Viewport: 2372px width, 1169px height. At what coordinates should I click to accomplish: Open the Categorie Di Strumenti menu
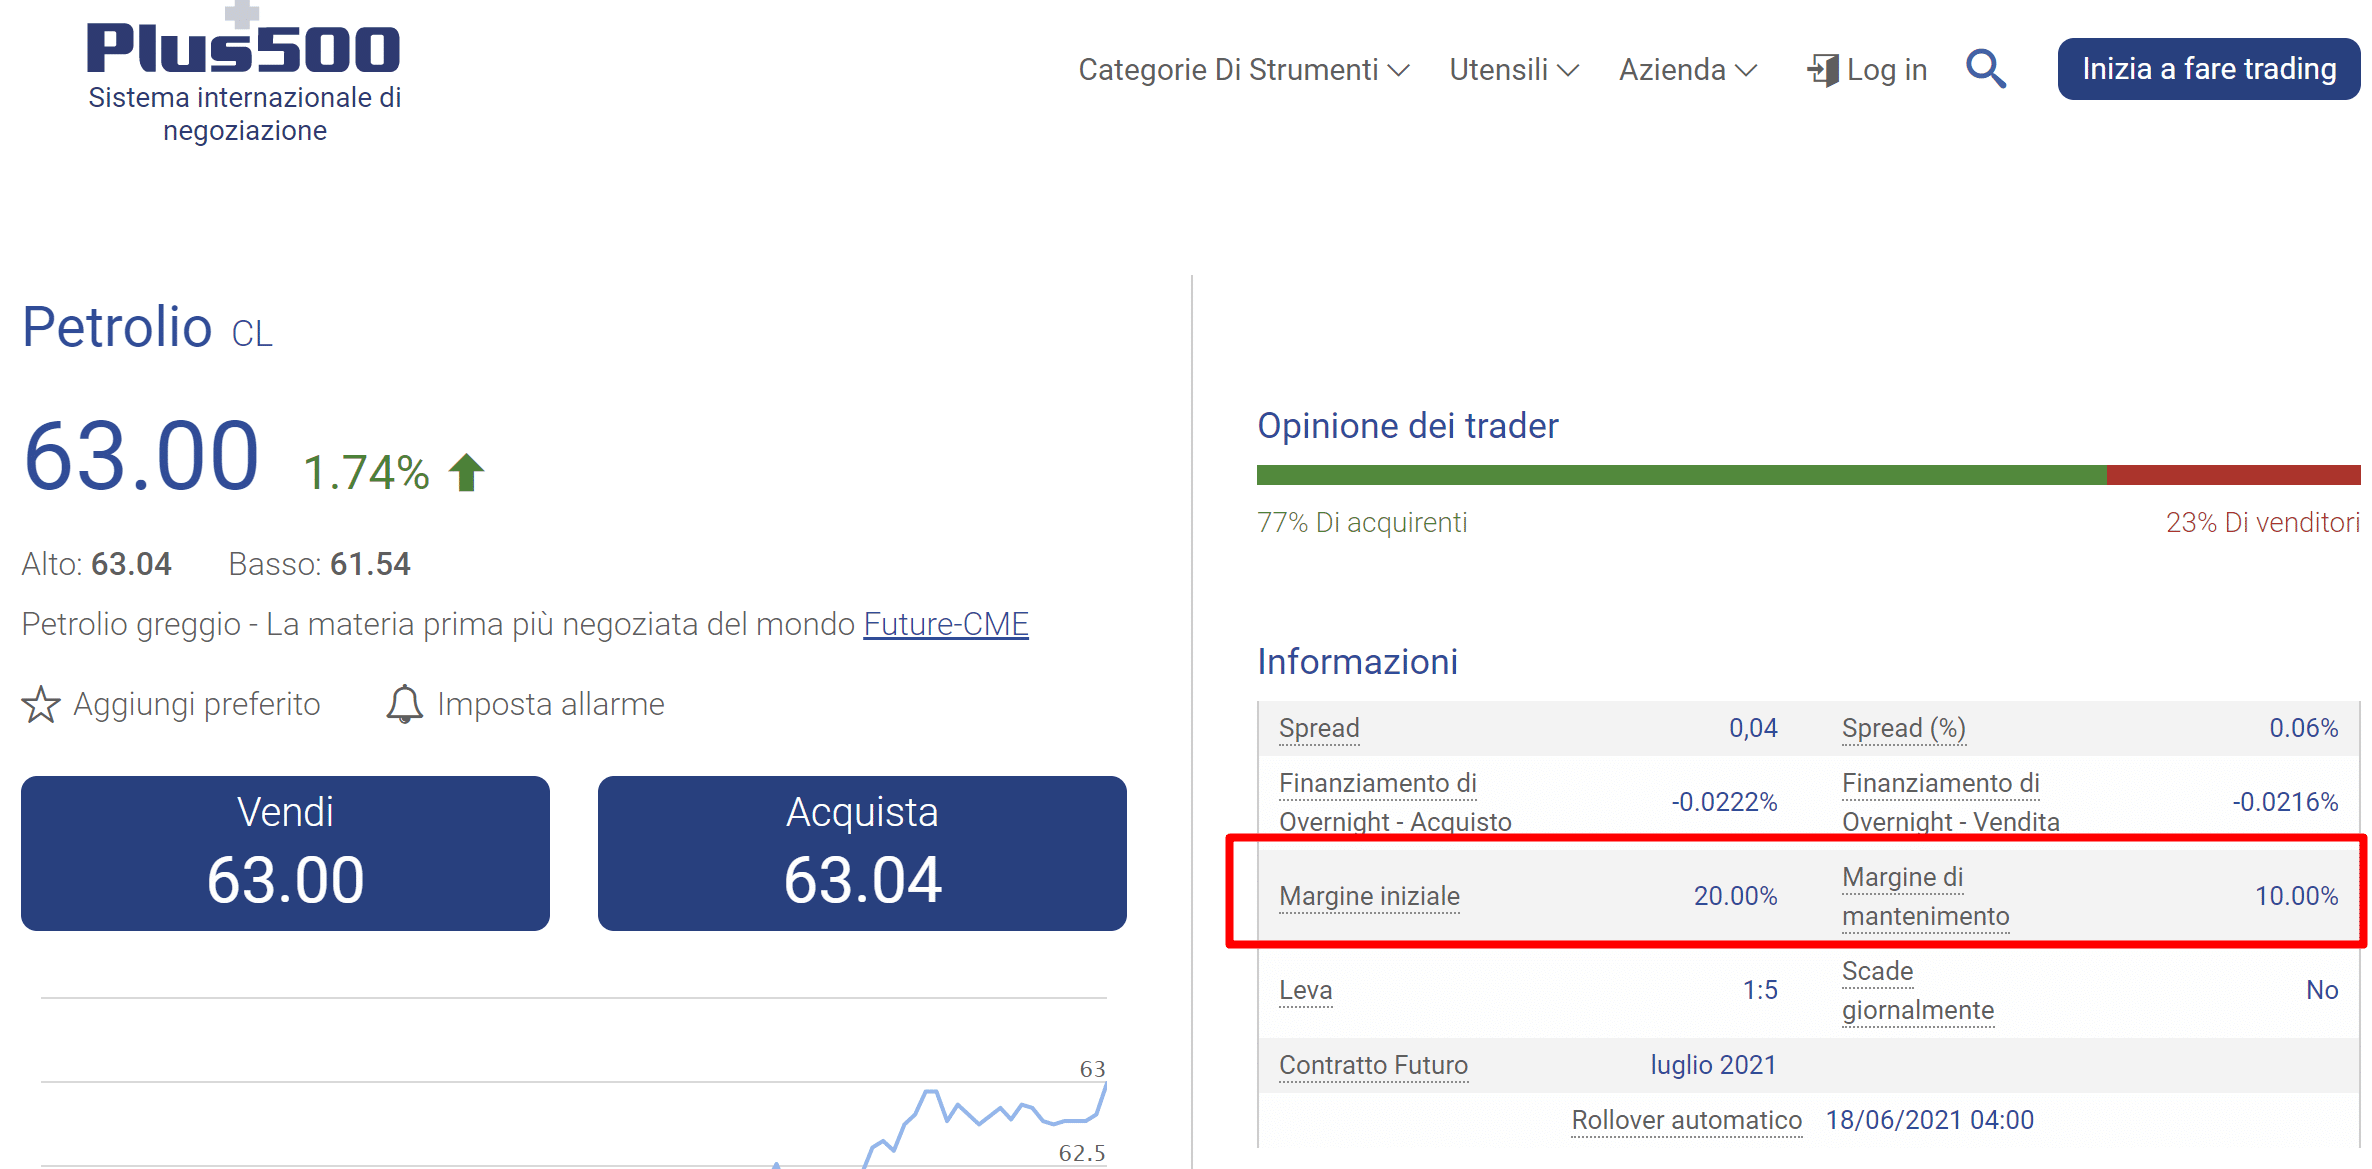1243,69
